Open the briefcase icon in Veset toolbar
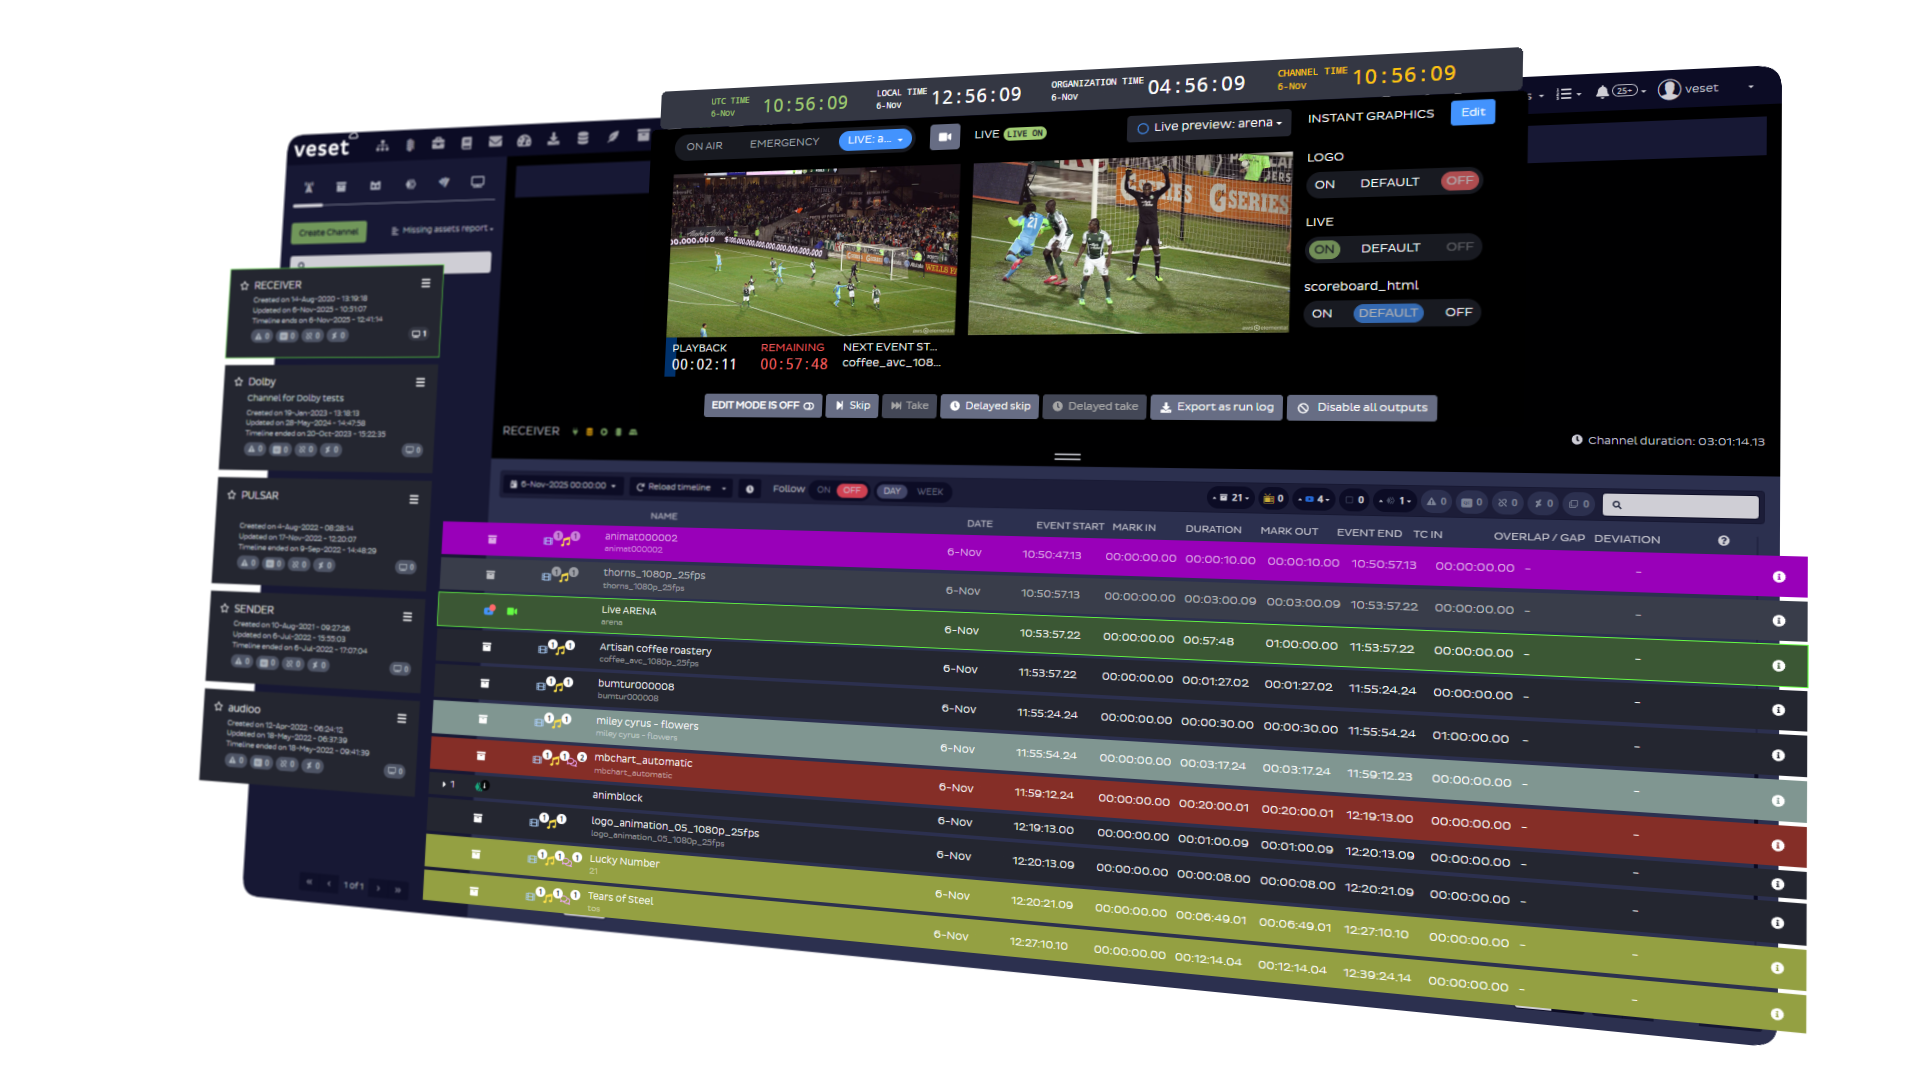 (438, 143)
